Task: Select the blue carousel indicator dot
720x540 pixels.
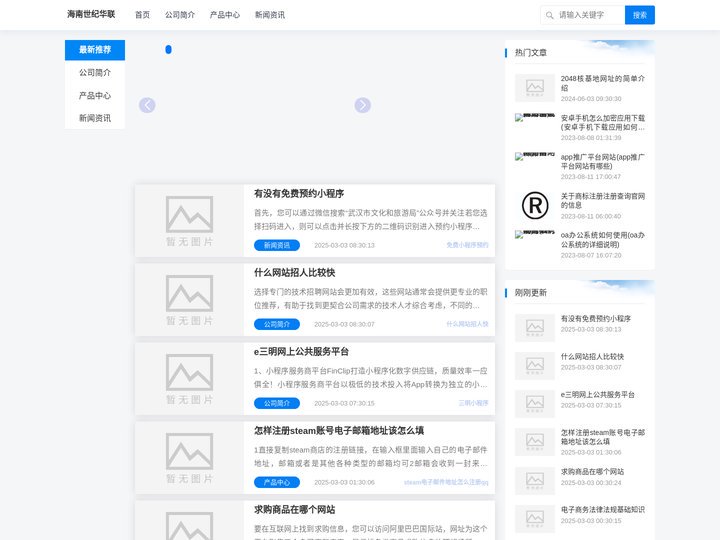Action: 169,50
